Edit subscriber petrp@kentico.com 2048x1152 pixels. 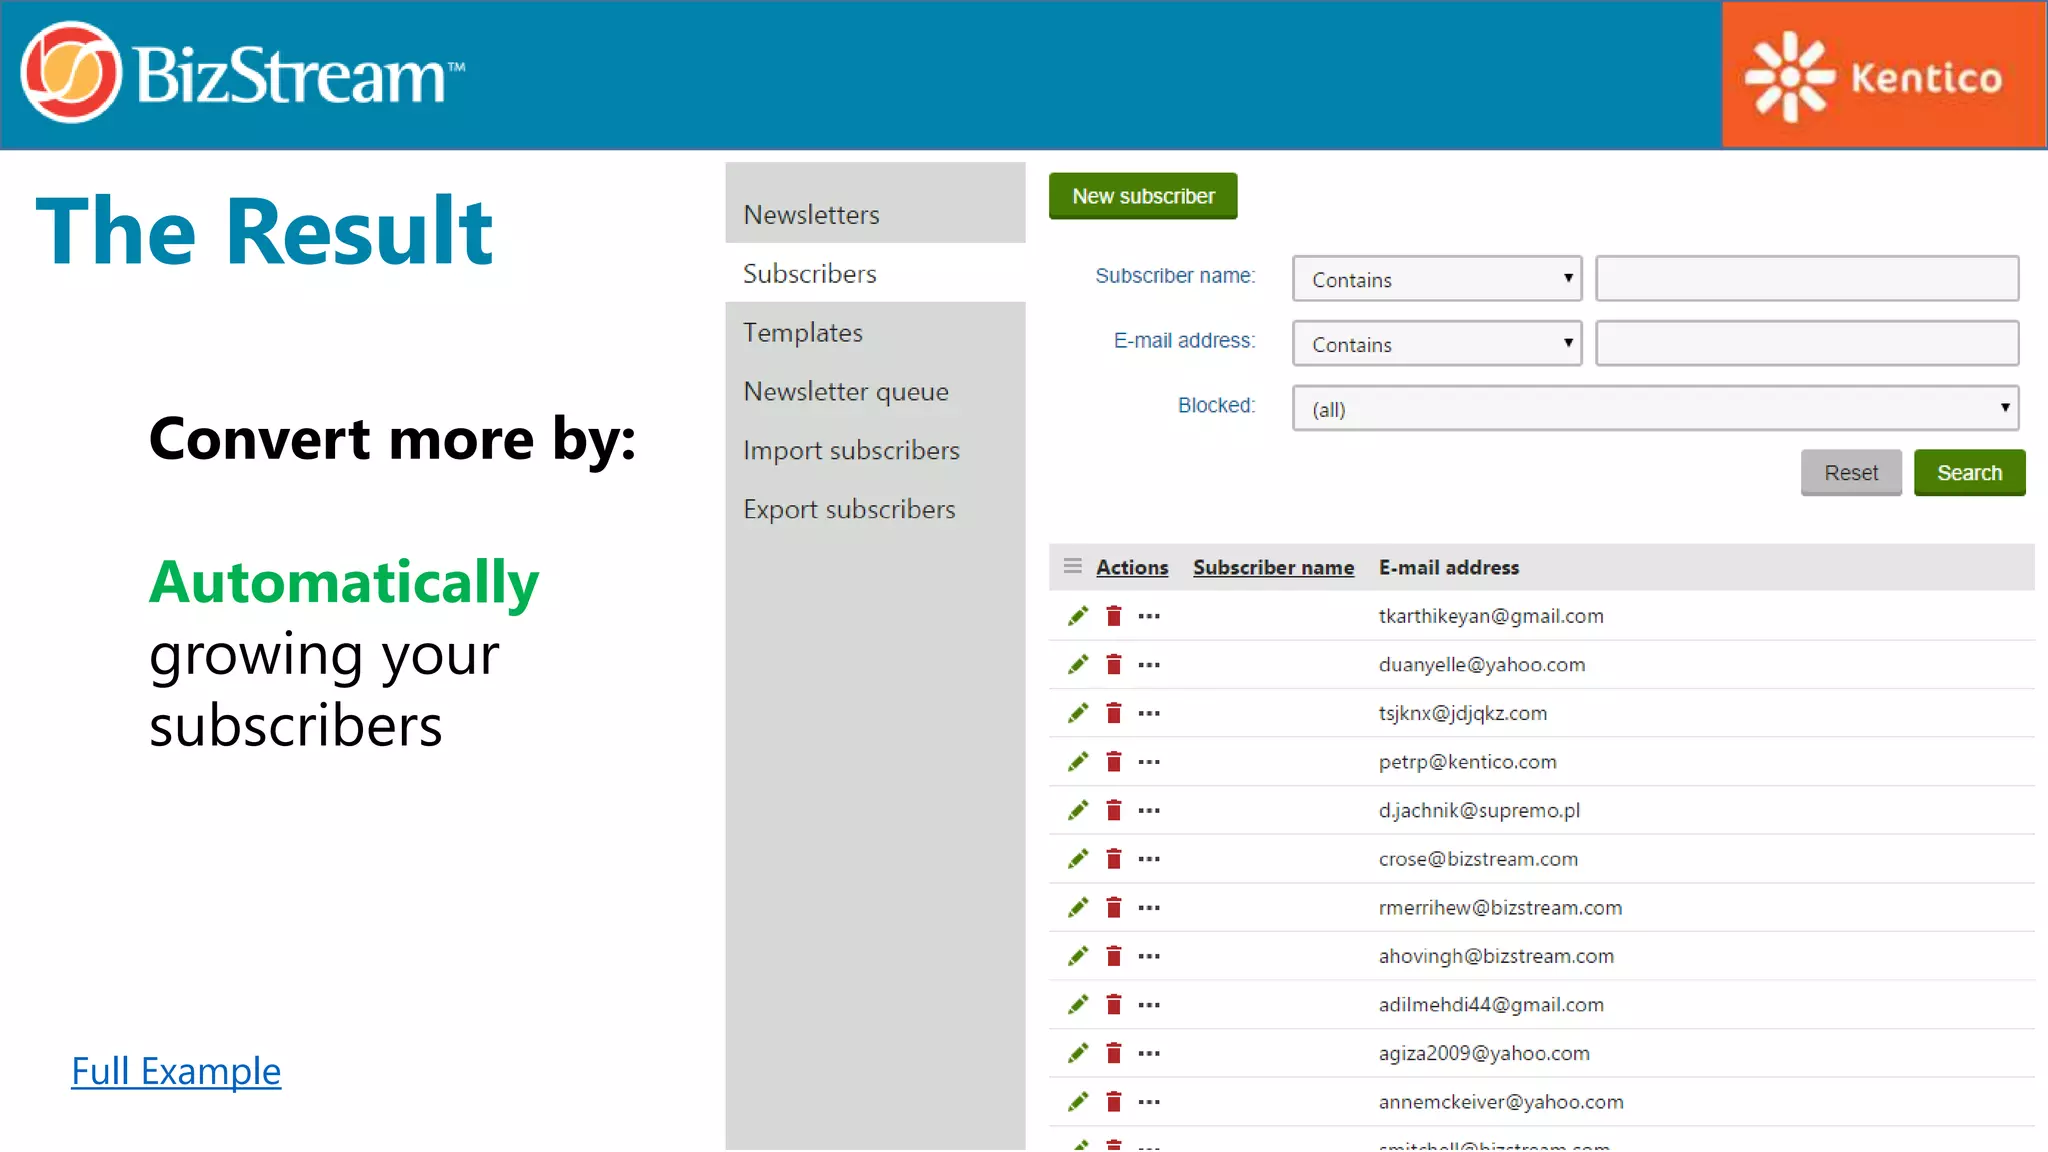1077,762
